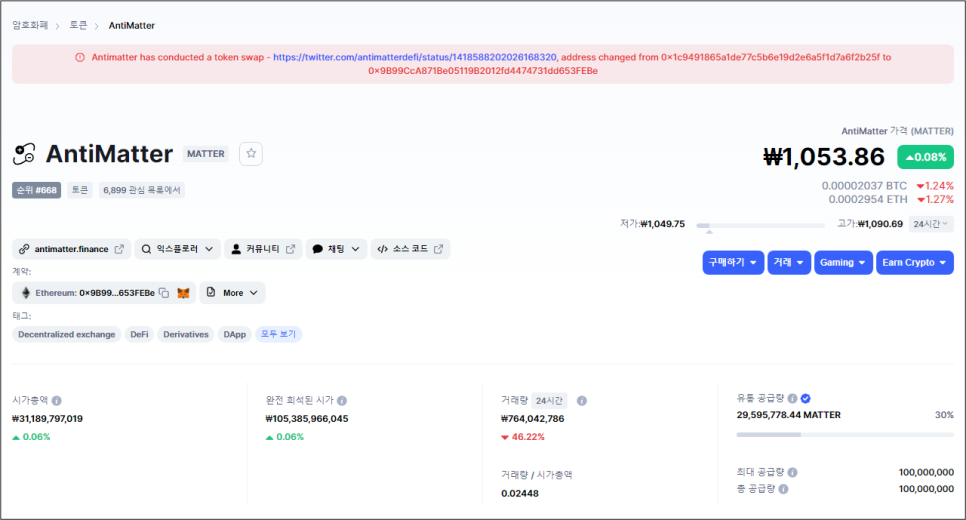Image resolution: width=966 pixels, height=520 pixels.
Task: Open info icon next to 완전 희석된 시가
Action: (x=342, y=400)
